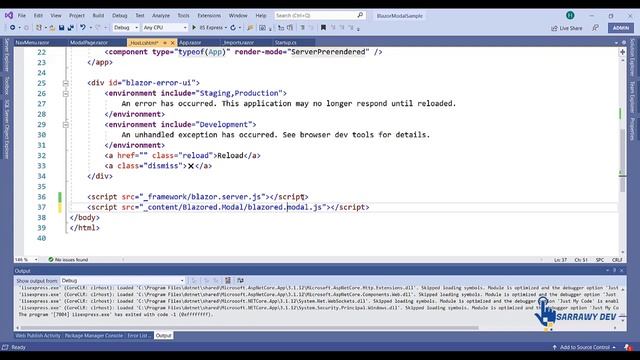This screenshot has height=360, width=640.
Task: Open the Solution Explorer side tab
Action: click(x=632, y=57)
